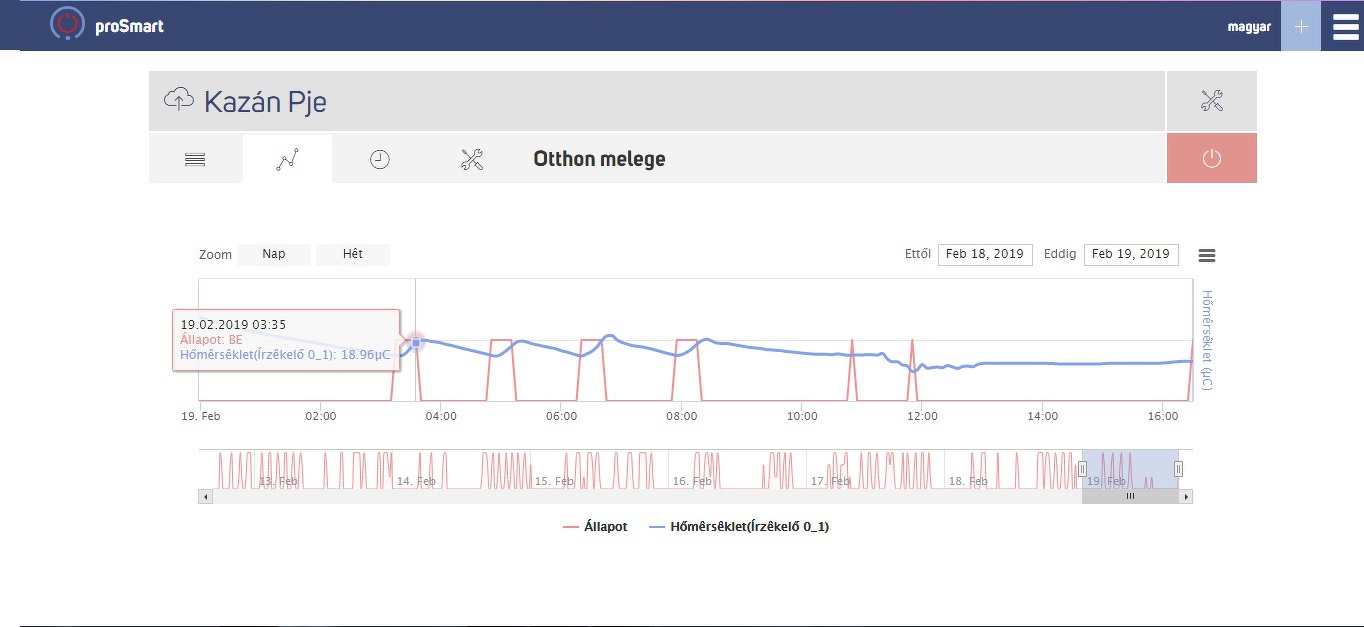Click the navigator scrollbar left arrow
The height and width of the screenshot is (627, 1364).
205,496
